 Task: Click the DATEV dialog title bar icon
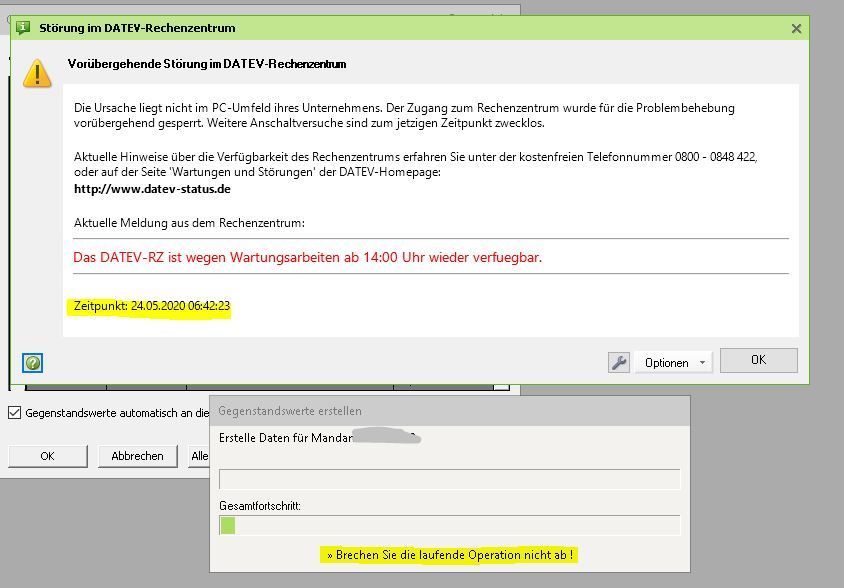(x=23, y=27)
